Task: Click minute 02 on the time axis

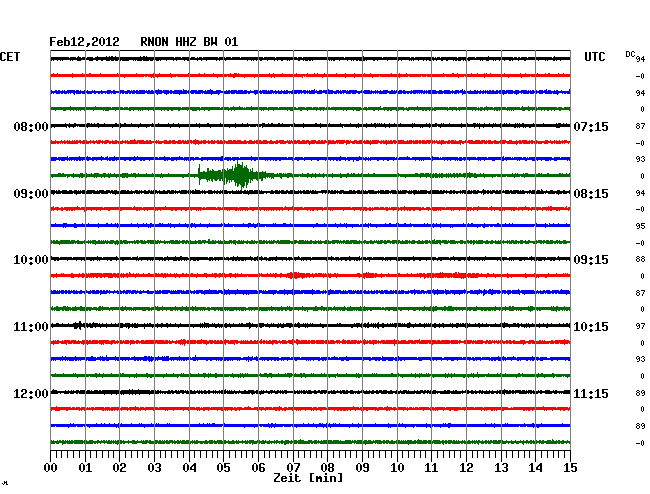Action: tap(119, 468)
